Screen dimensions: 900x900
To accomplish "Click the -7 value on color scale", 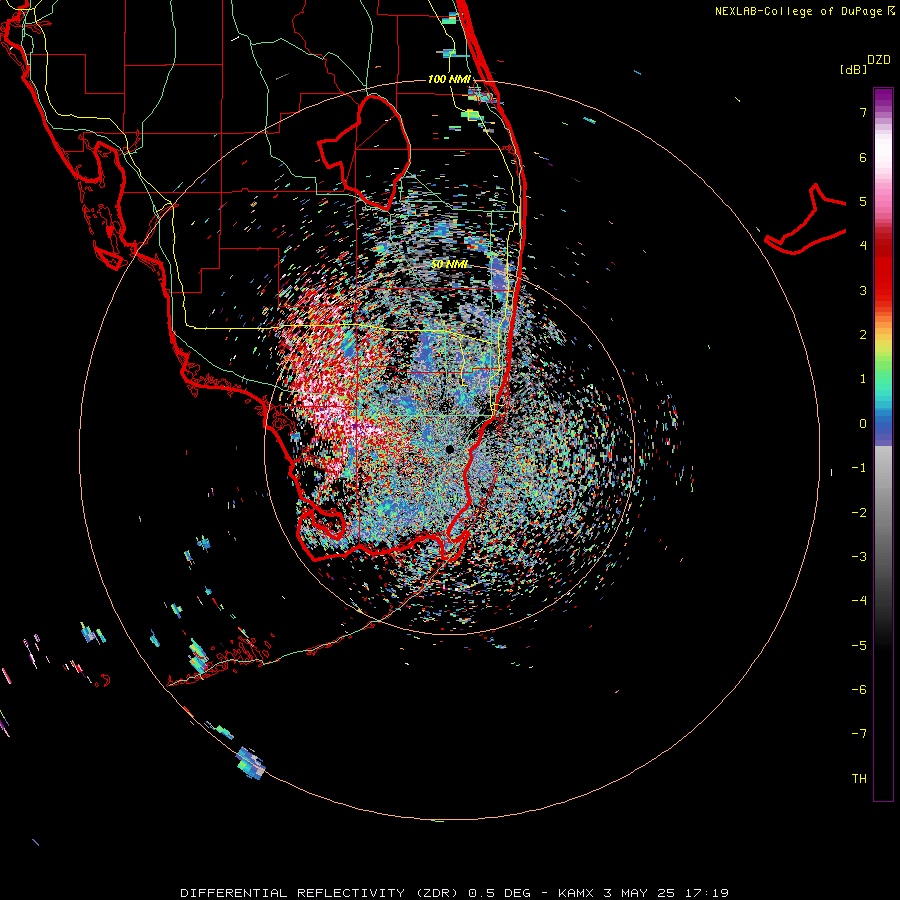I will point(859,734).
